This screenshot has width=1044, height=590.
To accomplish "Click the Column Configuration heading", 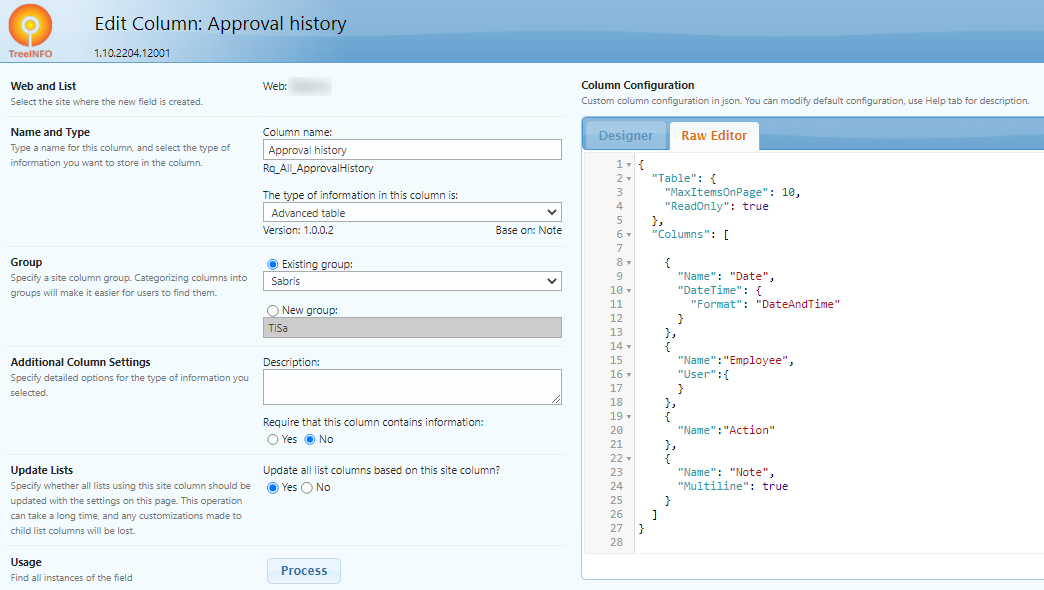I will pos(638,85).
